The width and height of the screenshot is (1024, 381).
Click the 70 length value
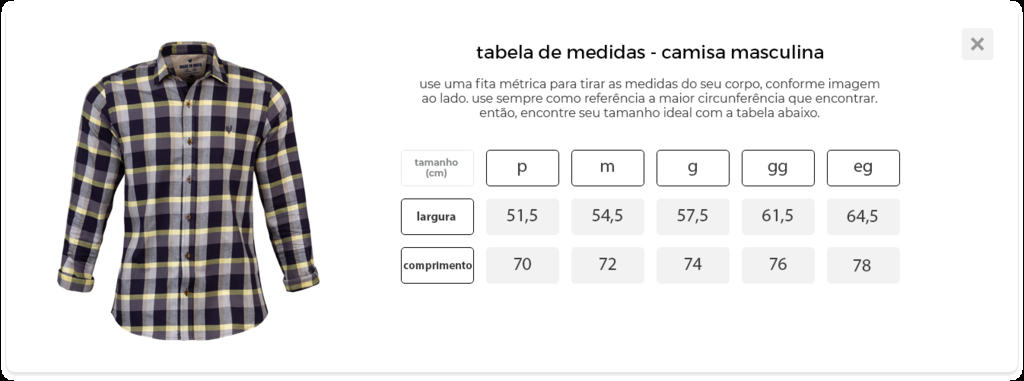point(522,265)
